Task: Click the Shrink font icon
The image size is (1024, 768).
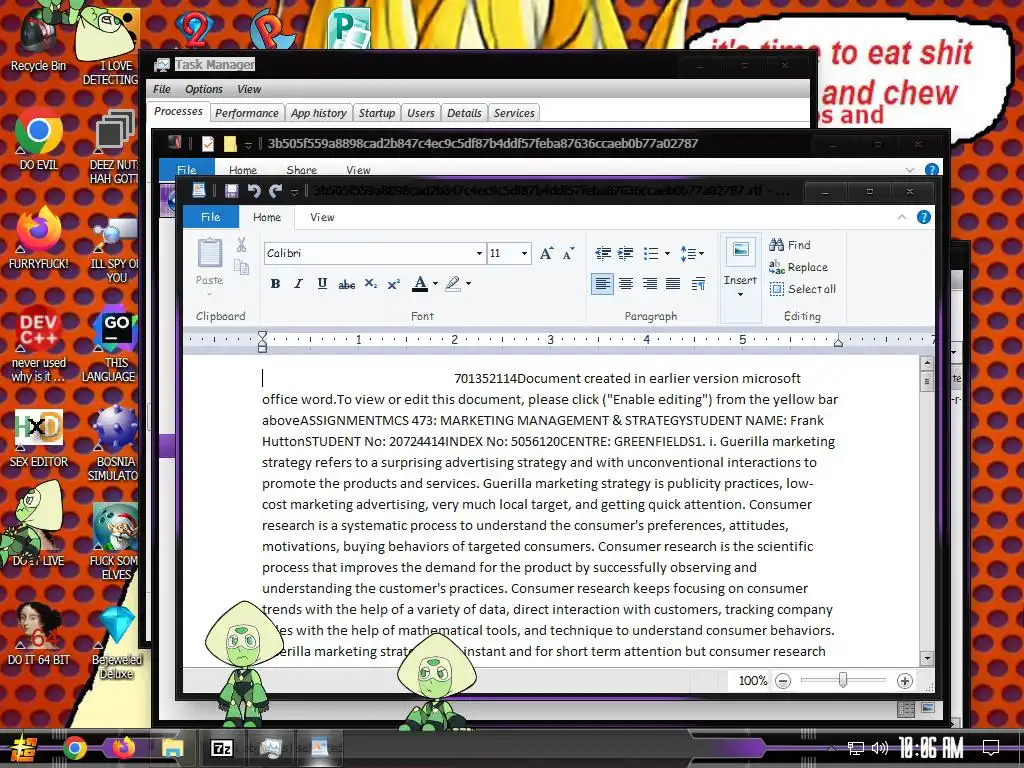Action: [569, 253]
